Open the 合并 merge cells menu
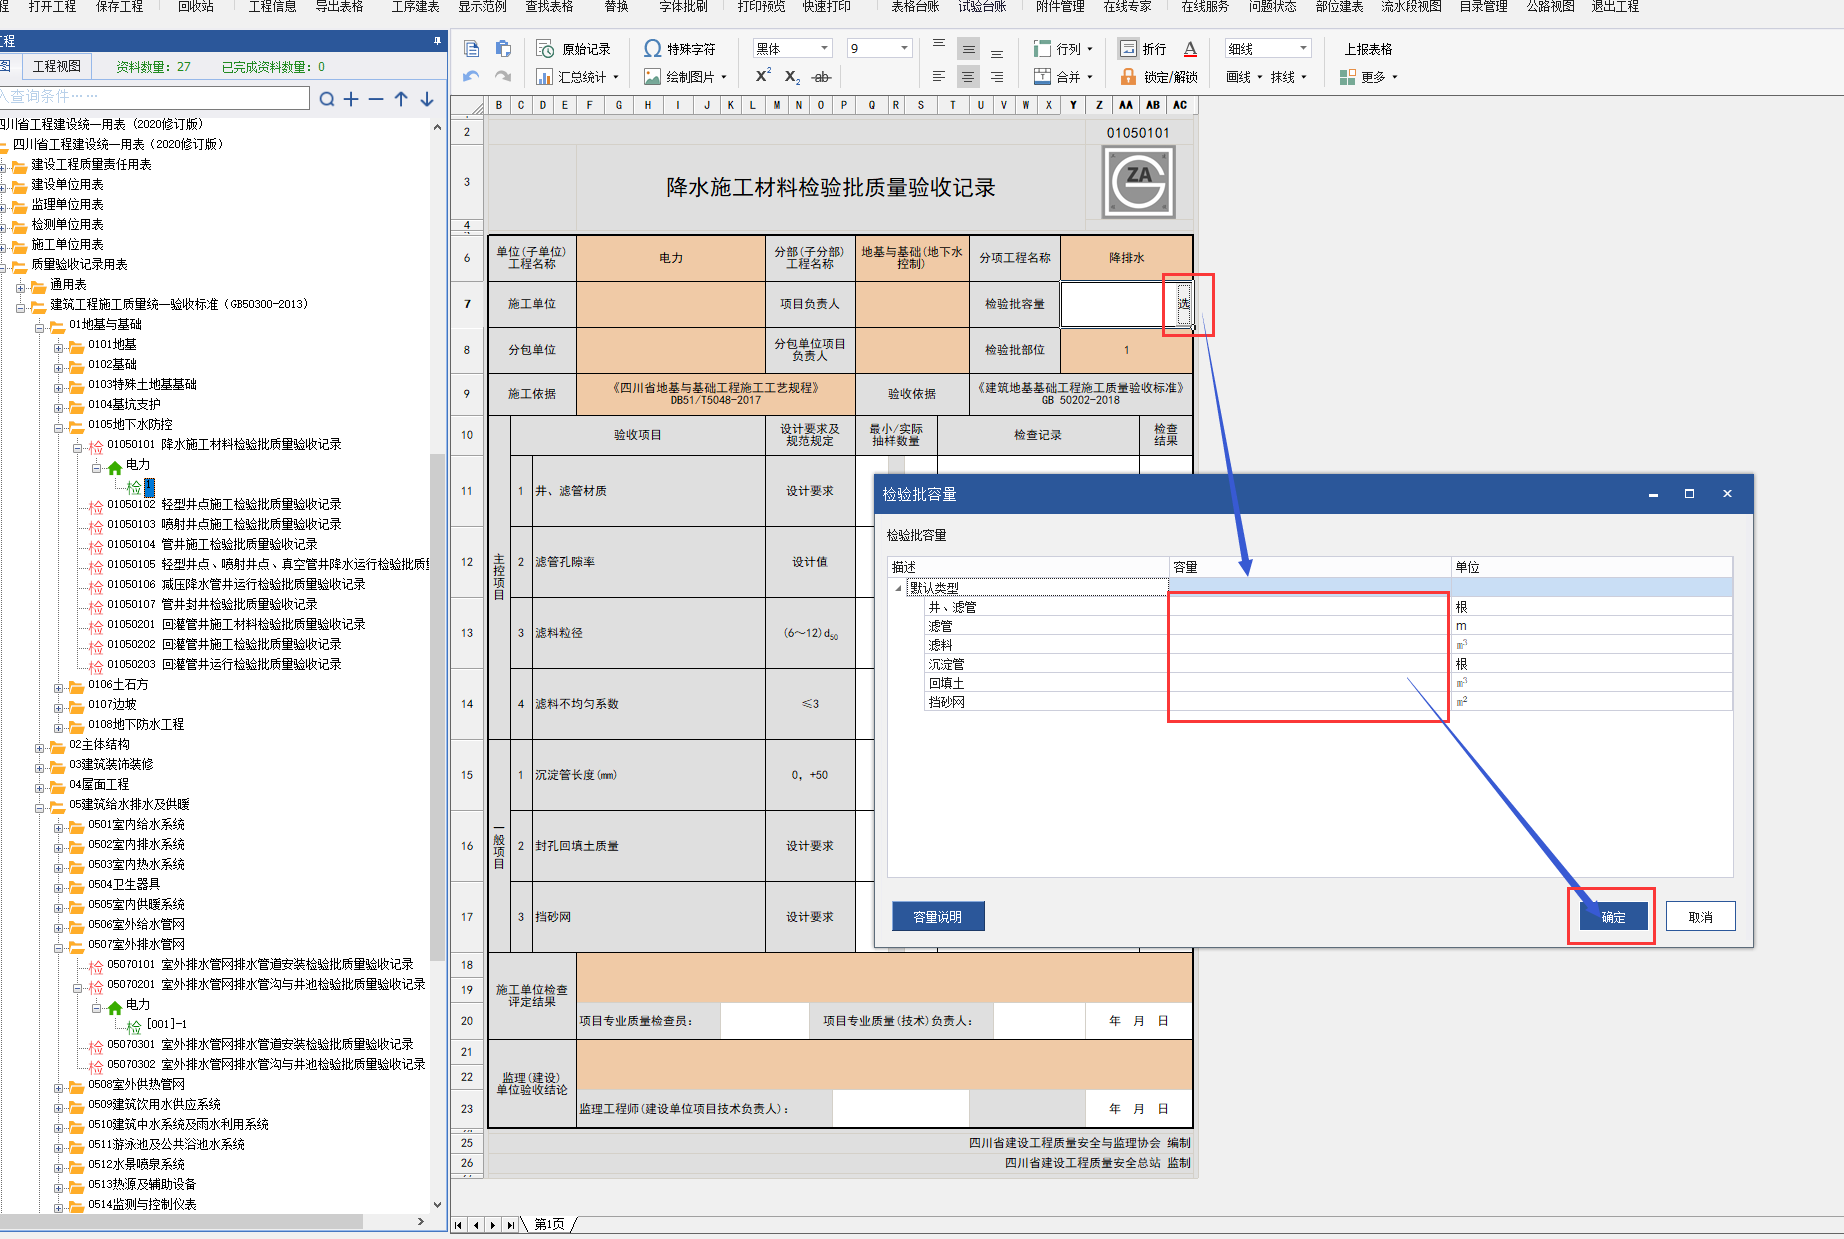This screenshot has height=1239, width=1844. point(1062,77)
